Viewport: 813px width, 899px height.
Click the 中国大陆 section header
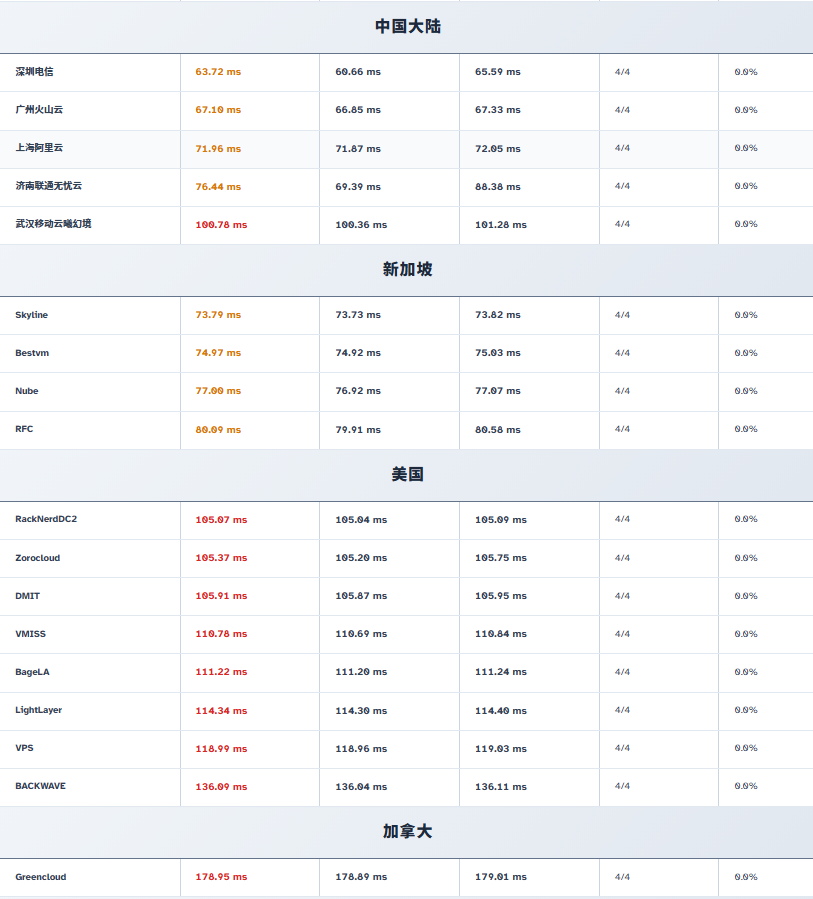tap(407, 26)
